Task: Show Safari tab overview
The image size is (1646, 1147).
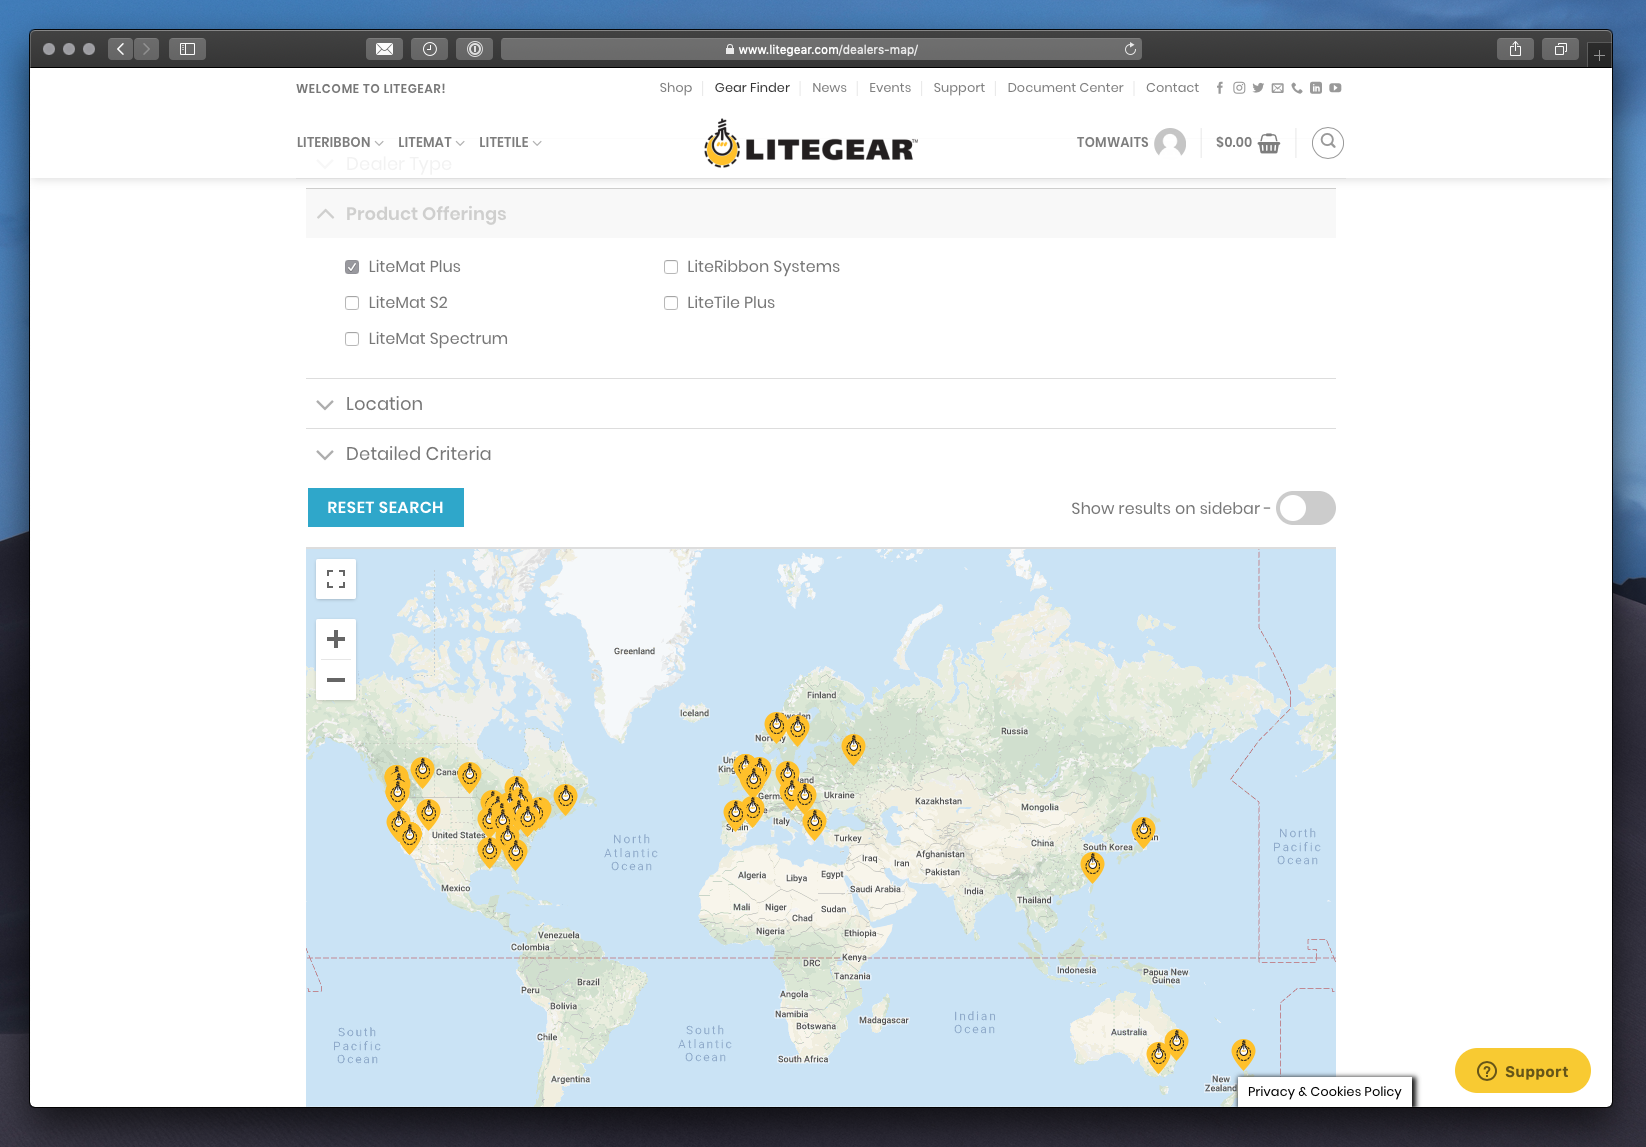Action: click(1560, 49)
